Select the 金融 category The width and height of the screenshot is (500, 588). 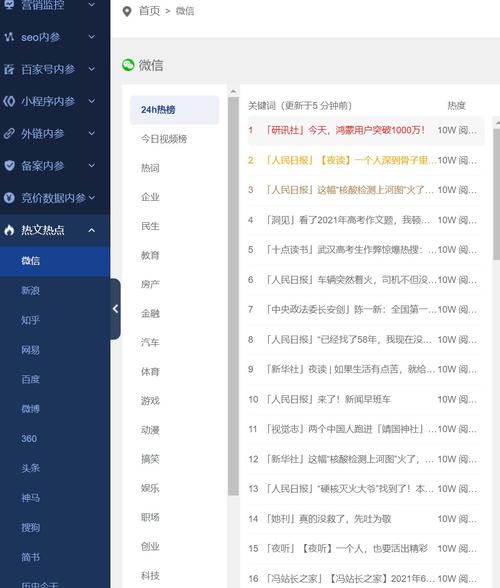point(150,314)
